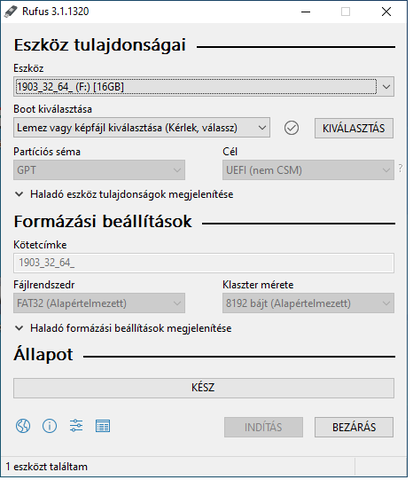
Task: Click the BEZÁRÁS button
Action: click(x=354, y=427)
